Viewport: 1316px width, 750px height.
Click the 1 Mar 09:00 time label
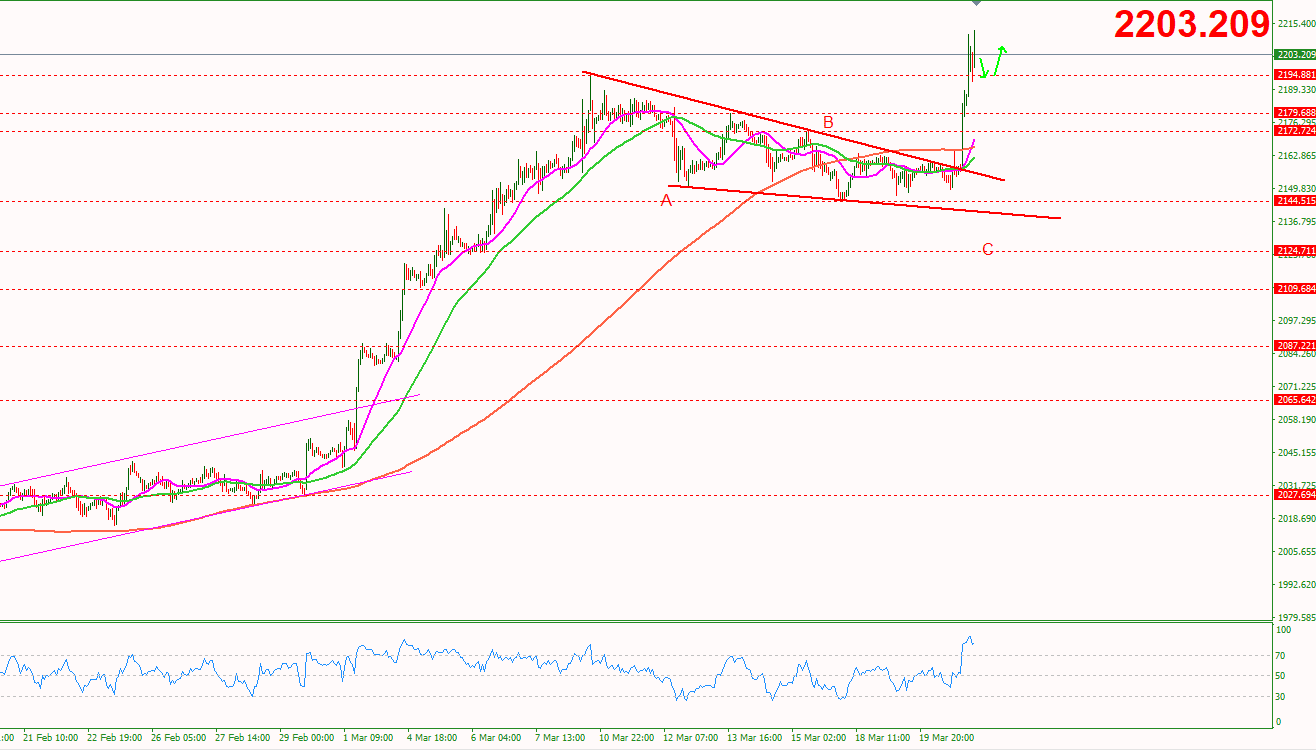(368, 738)
